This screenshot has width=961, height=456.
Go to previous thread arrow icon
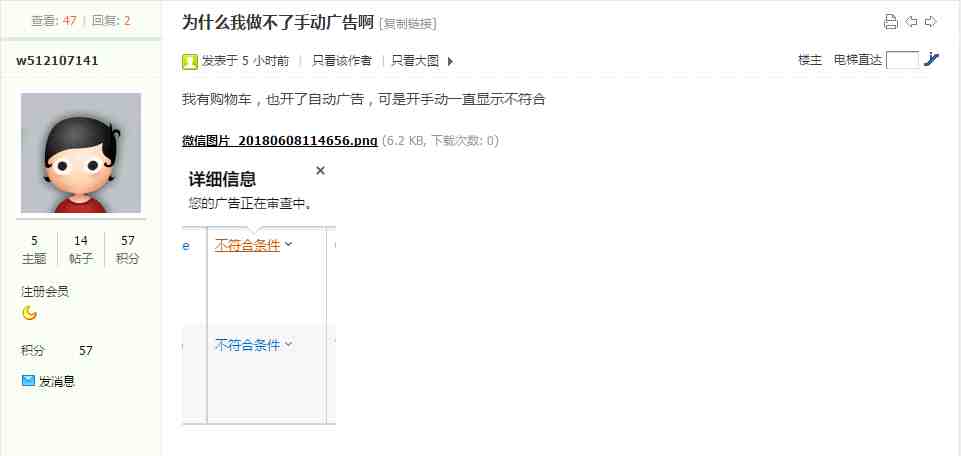[x=911, y=22]
